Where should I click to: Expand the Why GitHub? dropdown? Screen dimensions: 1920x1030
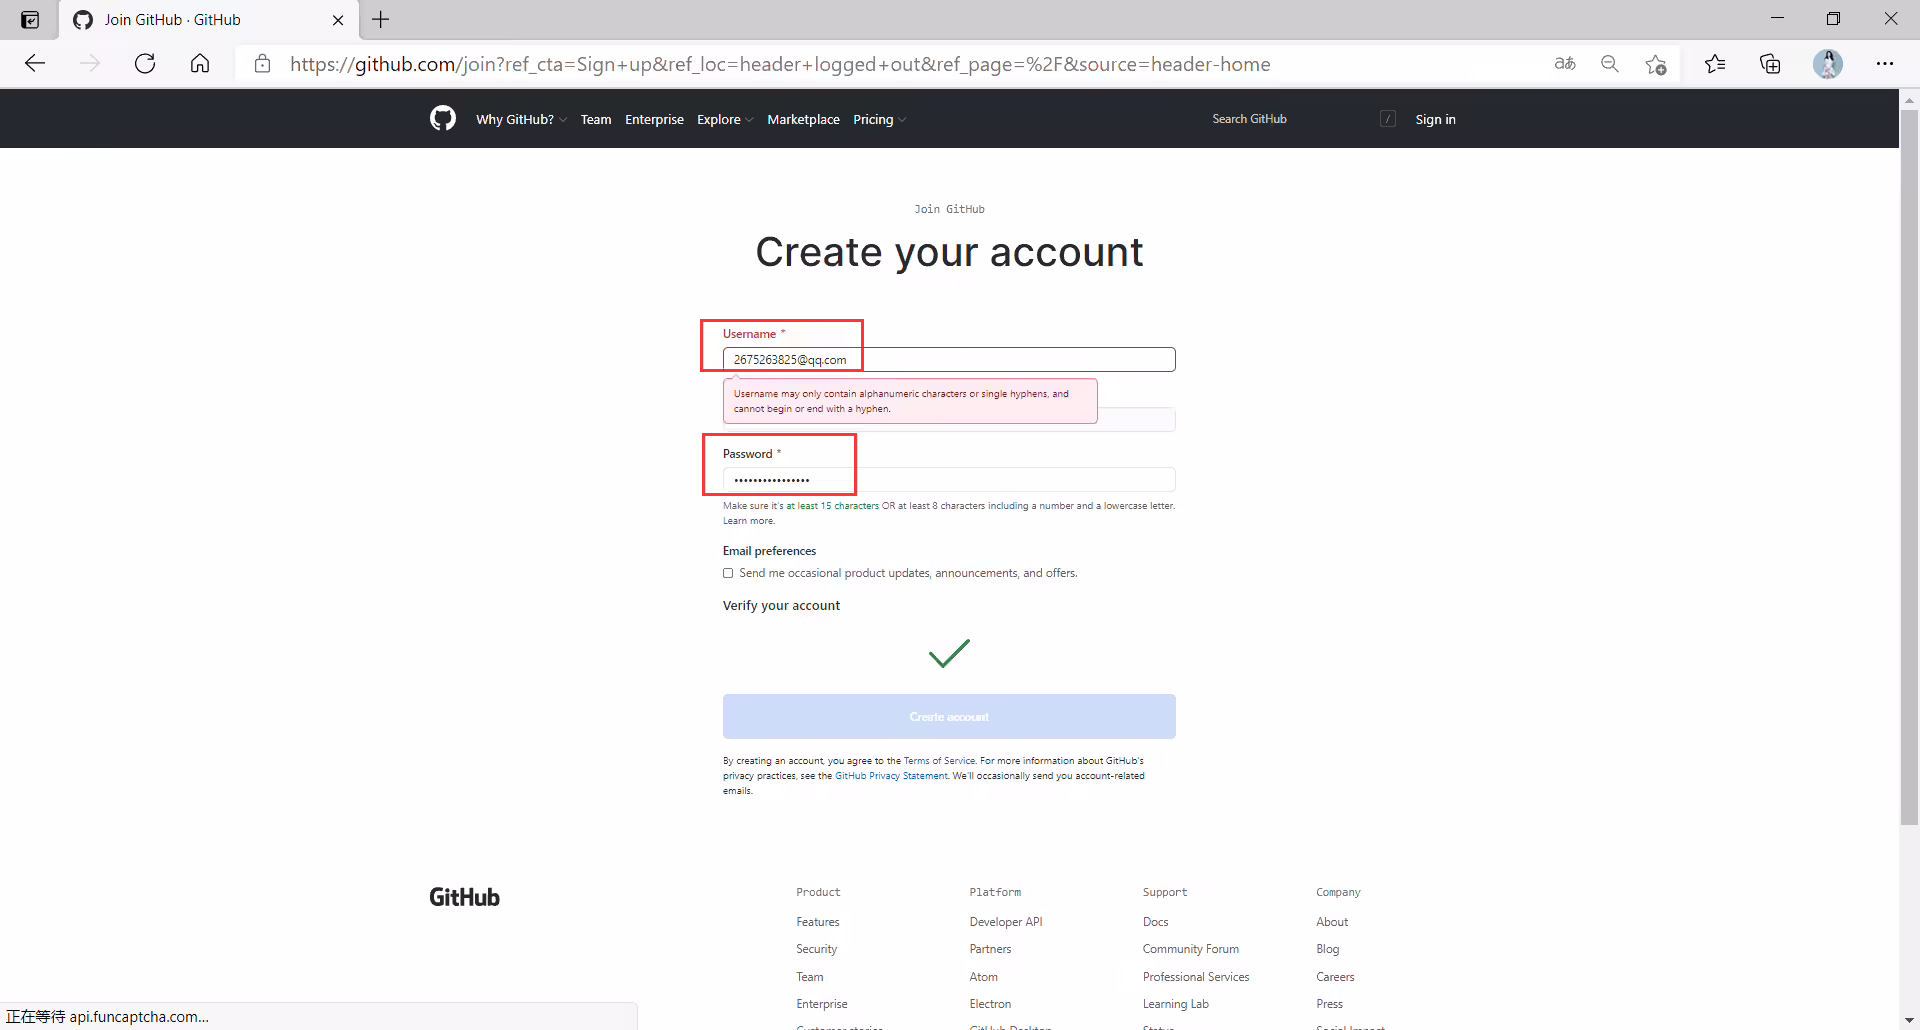point(521,119)
